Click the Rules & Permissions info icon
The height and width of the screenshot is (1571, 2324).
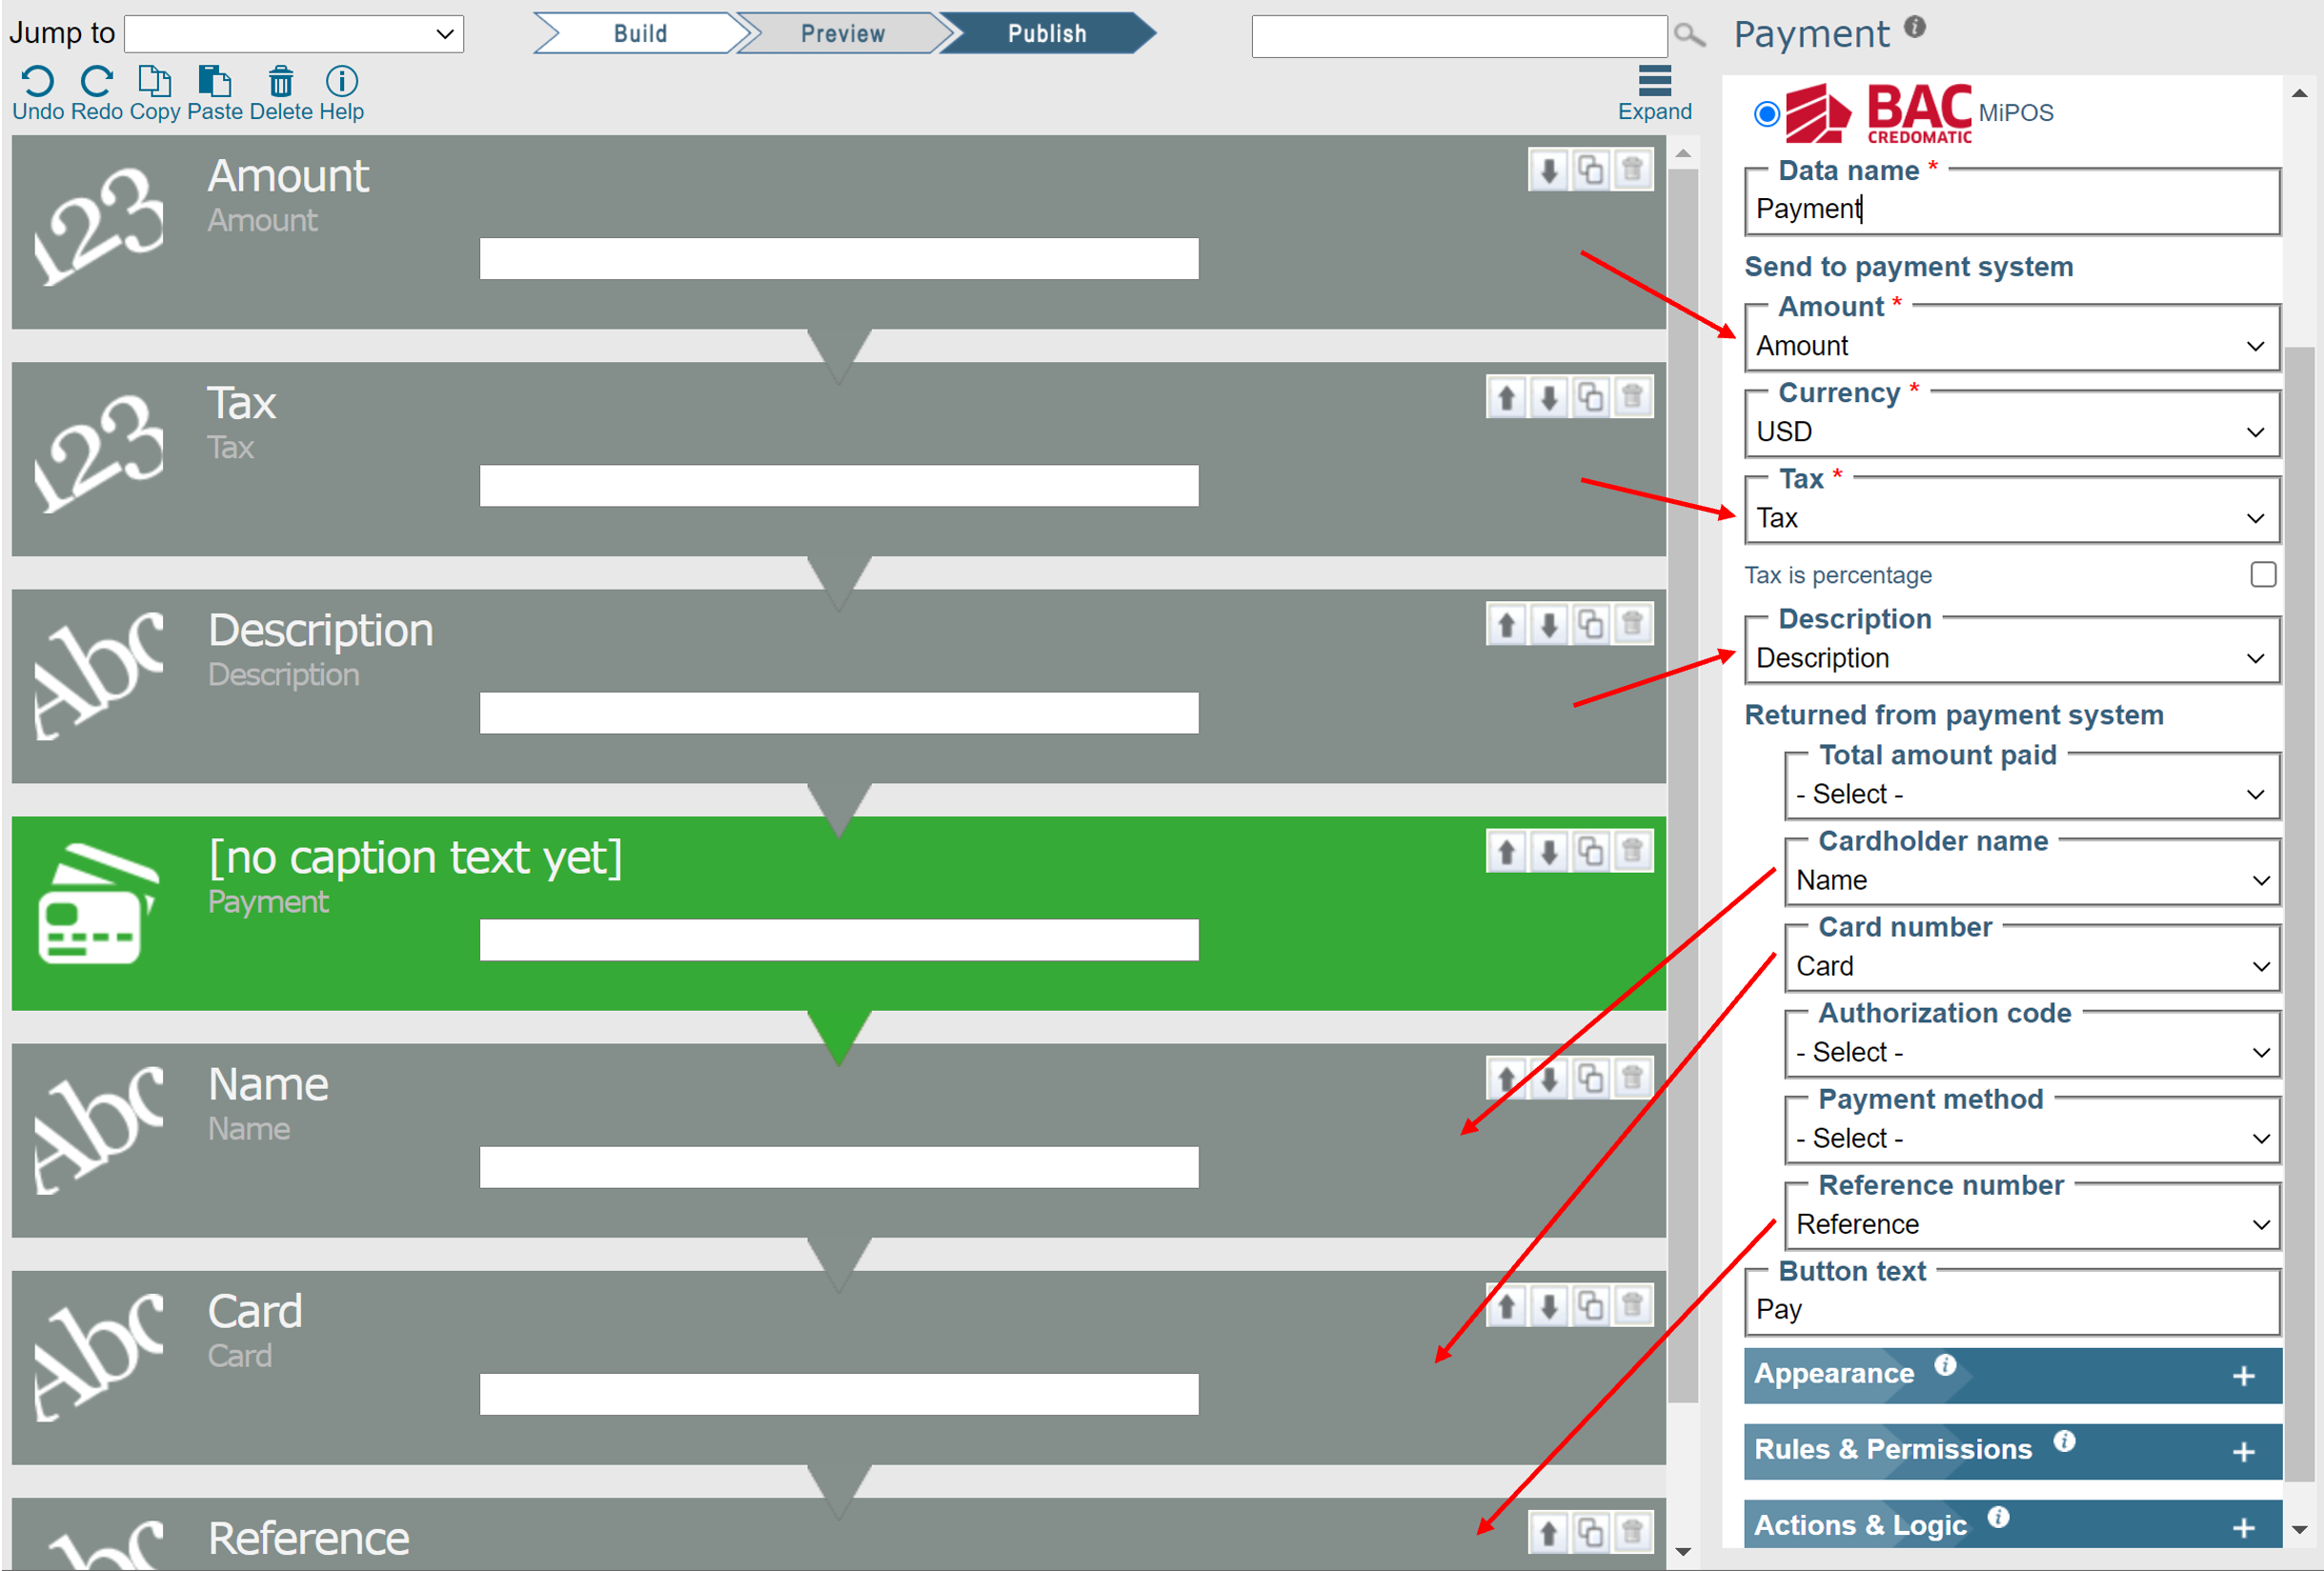tap(2065, 1441)
